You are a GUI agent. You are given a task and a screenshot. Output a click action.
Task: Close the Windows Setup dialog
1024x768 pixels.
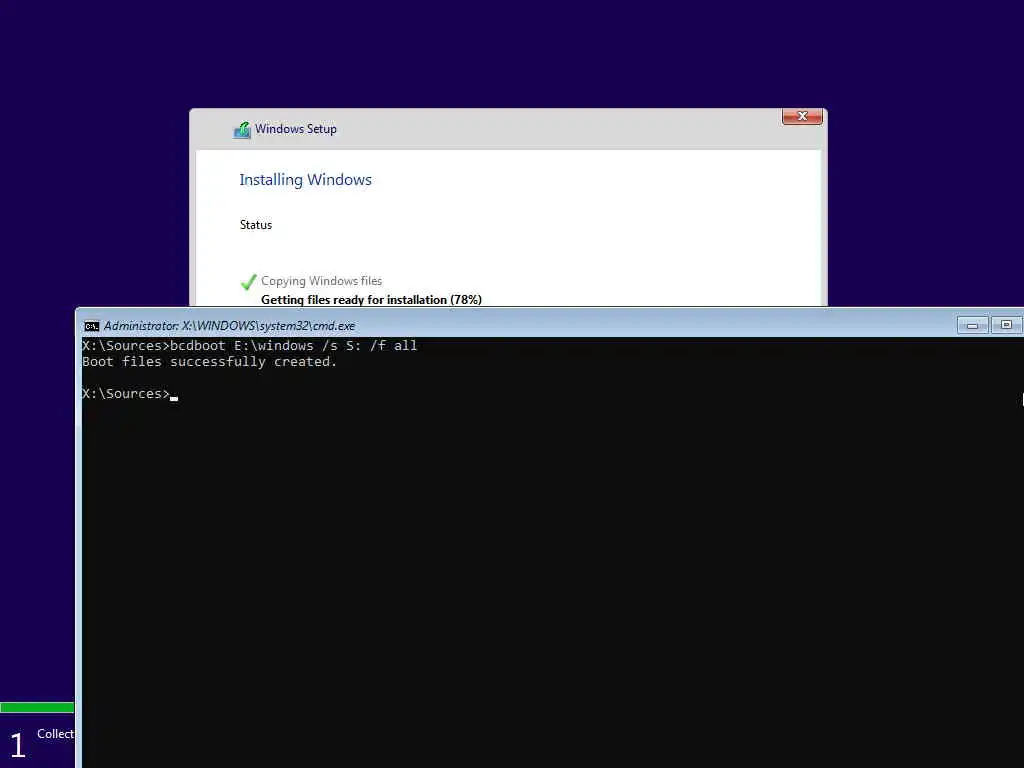tap(802, 116)
